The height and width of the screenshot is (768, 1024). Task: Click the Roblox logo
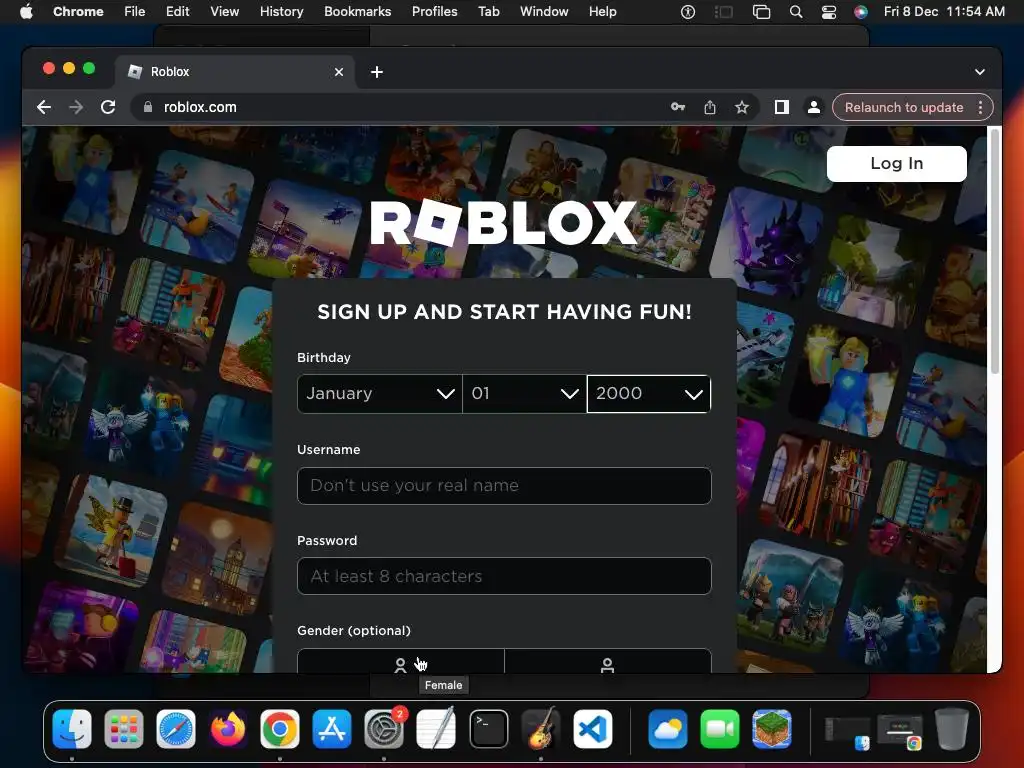tap(503, 223)
